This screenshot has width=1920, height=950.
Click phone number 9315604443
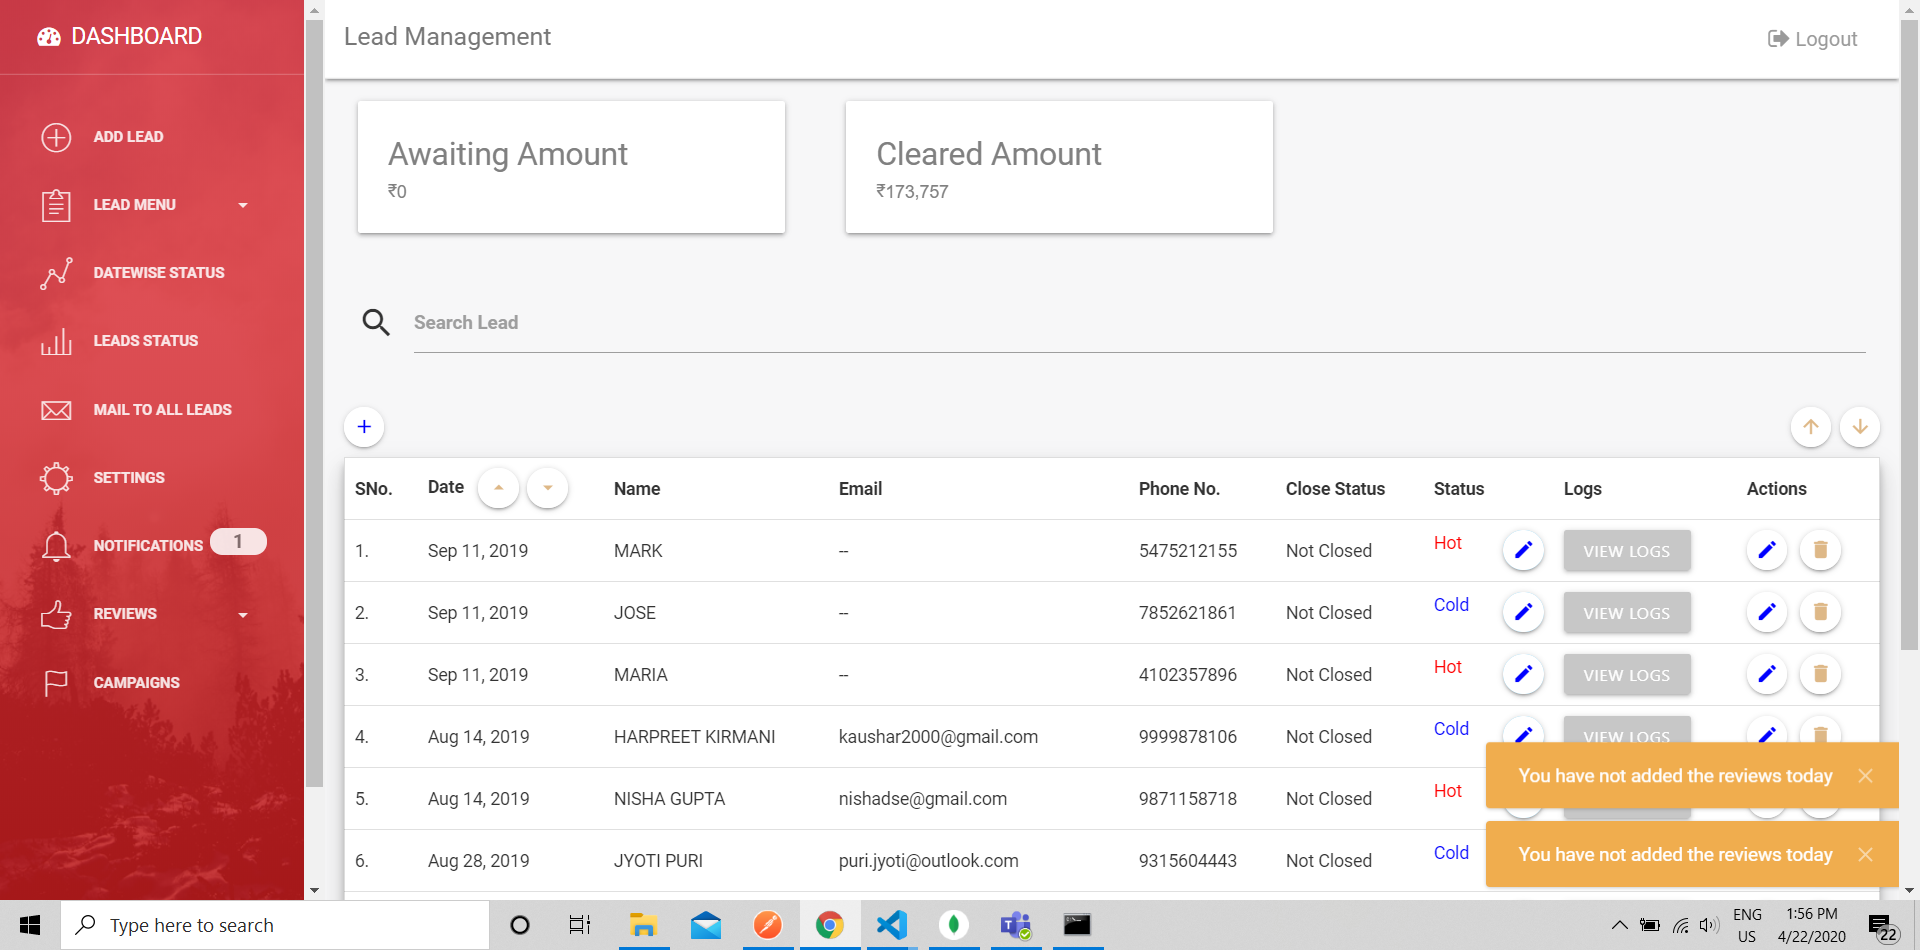tap(1187, 861)
